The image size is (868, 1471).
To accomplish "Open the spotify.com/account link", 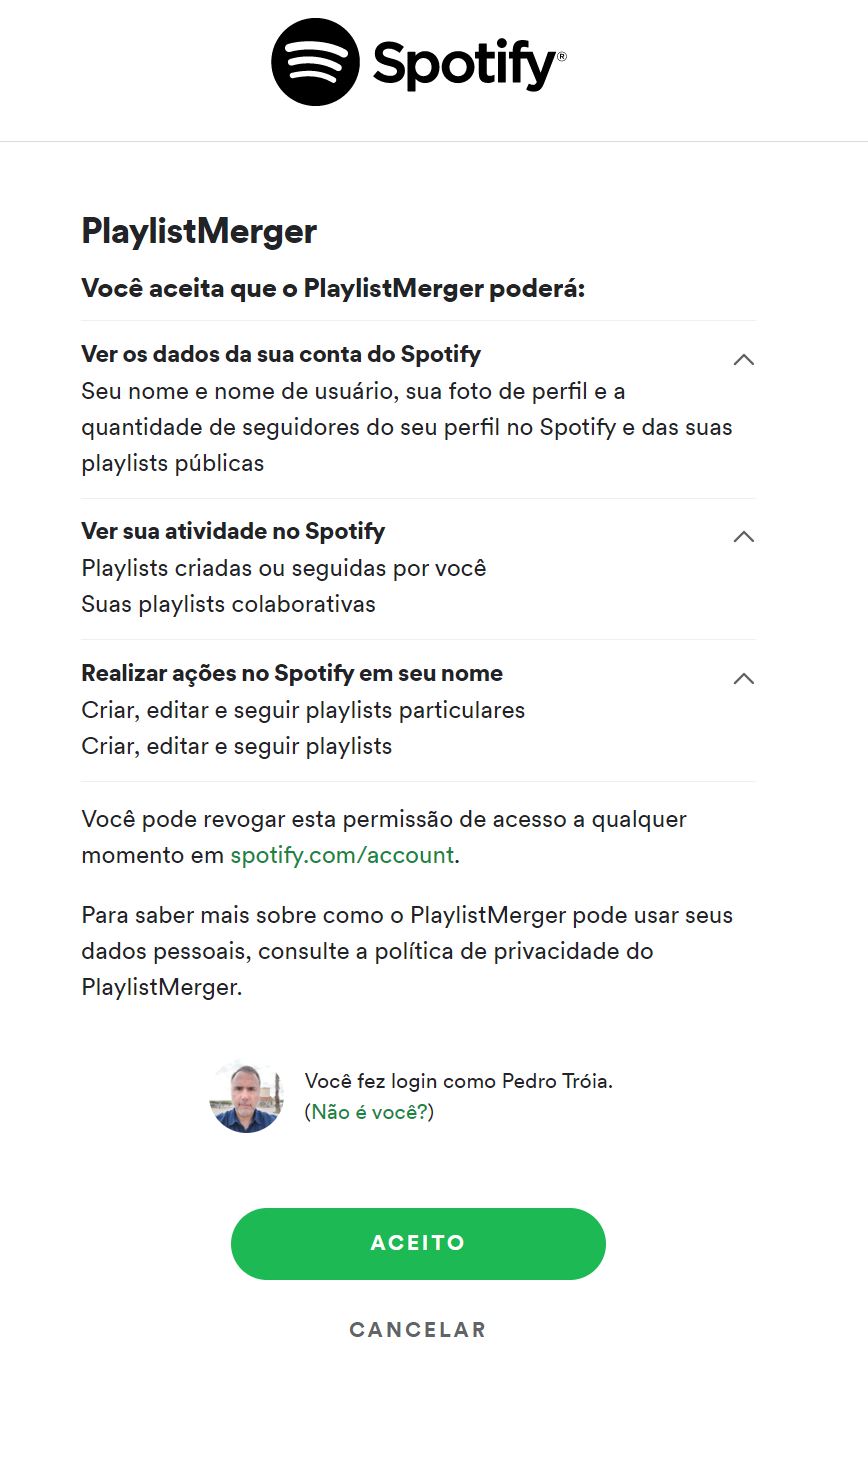I will [x=342, y=855].
